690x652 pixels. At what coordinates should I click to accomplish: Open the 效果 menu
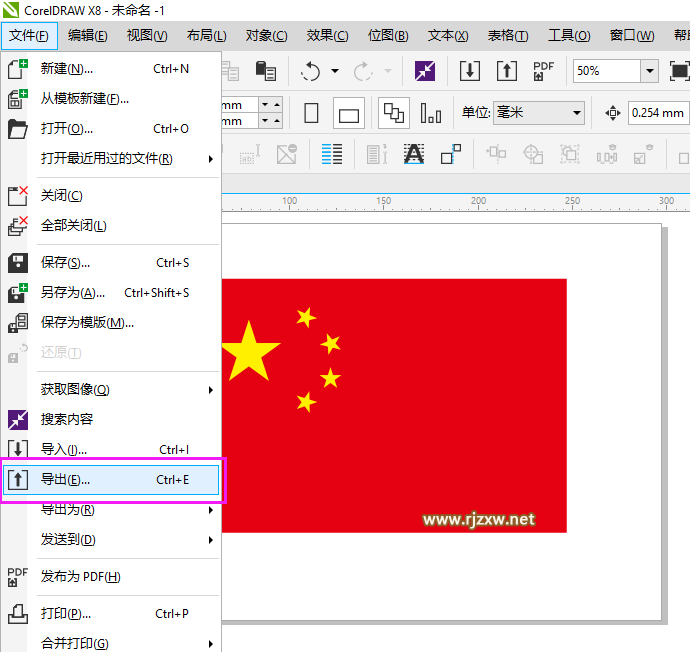coord(327,36)
